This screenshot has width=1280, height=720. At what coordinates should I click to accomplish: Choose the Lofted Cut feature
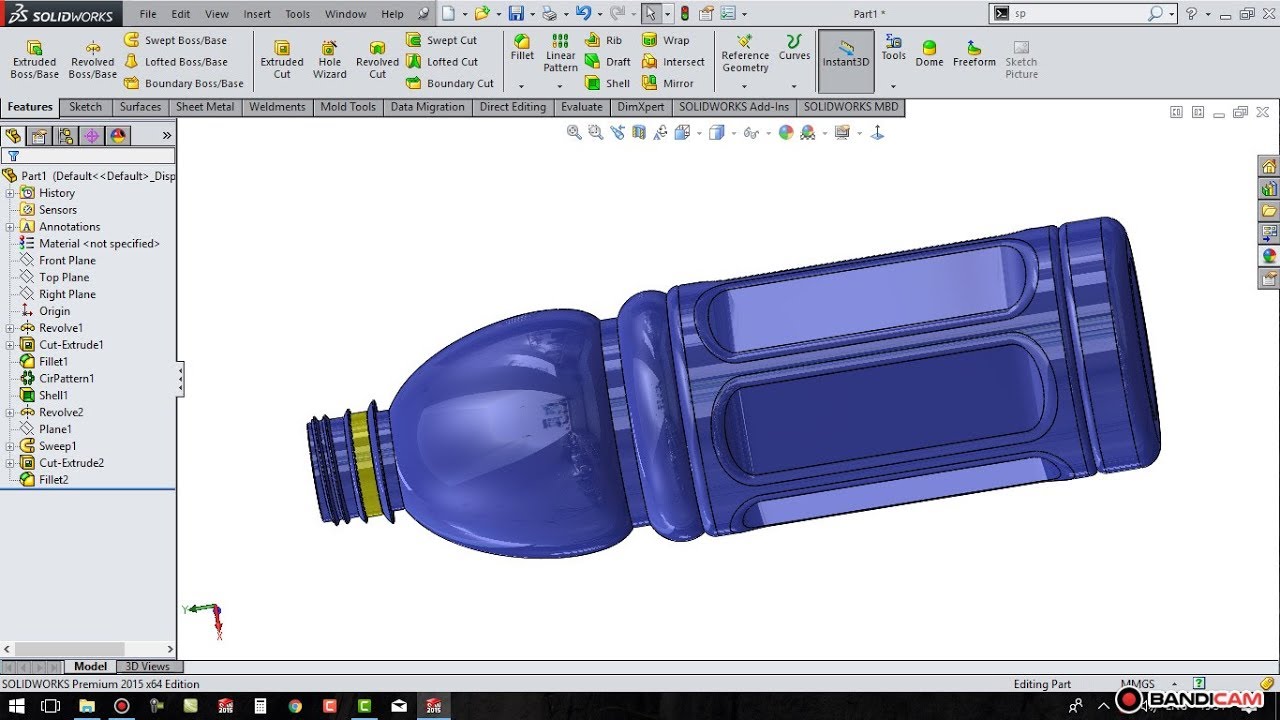tap(441, 62)
